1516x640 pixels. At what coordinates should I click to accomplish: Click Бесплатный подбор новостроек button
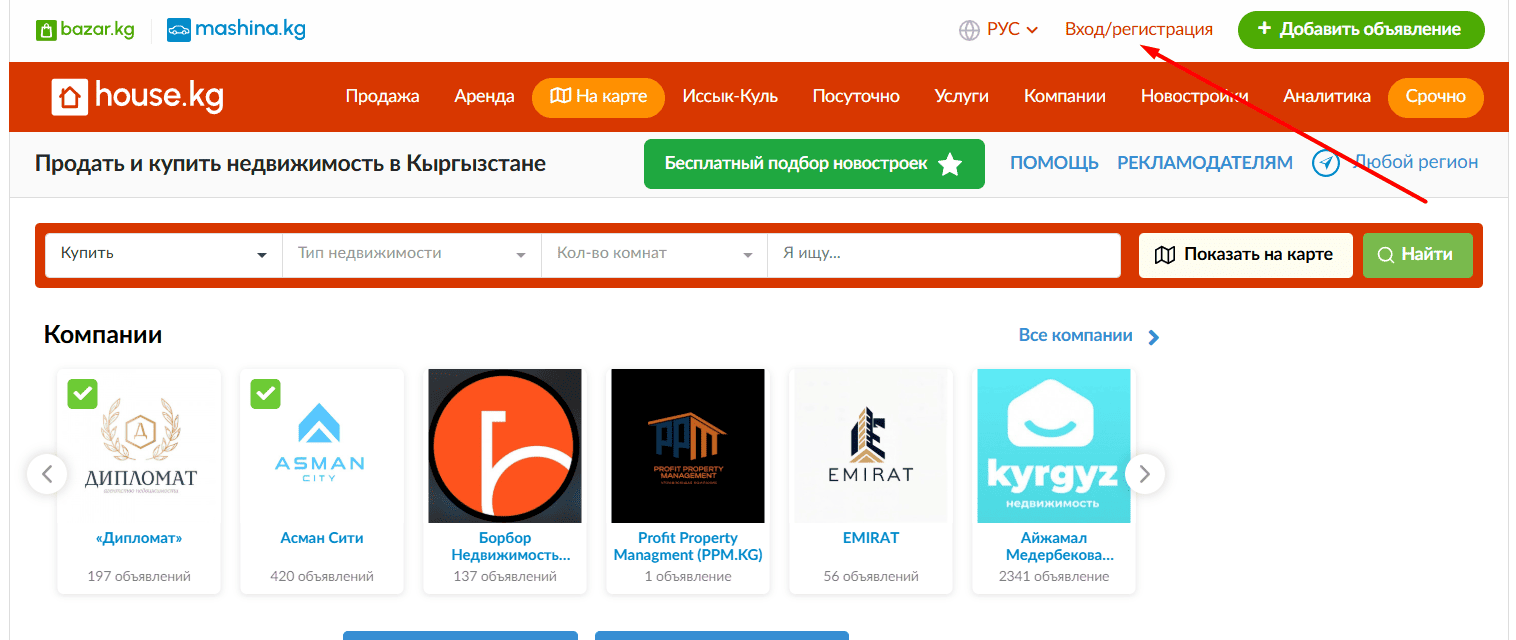814,164
